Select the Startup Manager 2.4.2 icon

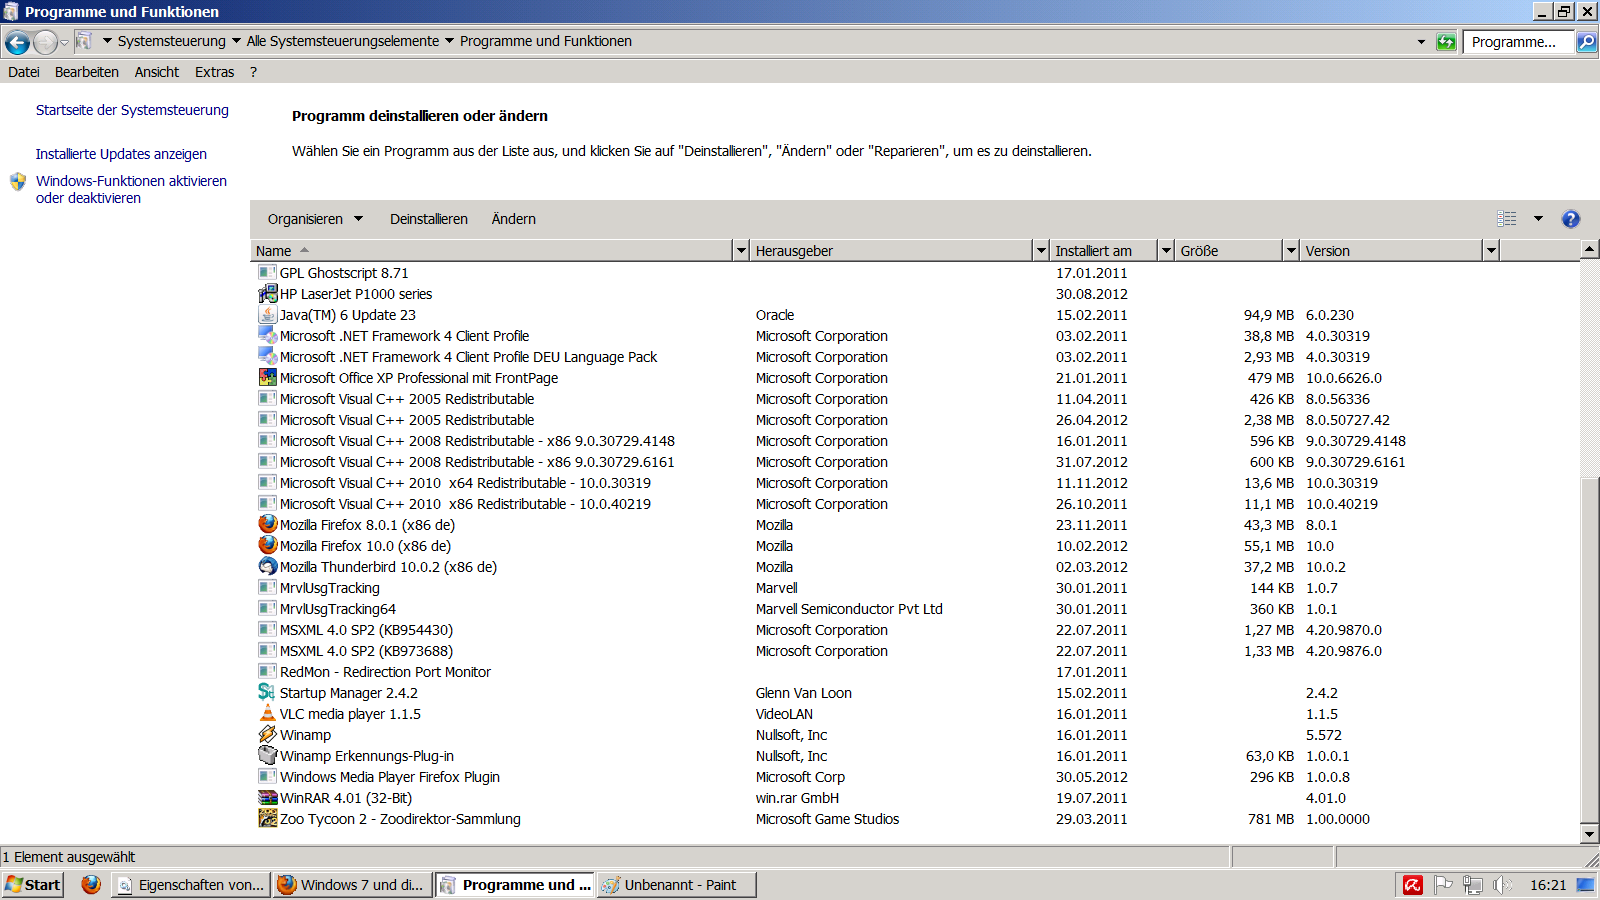[x=267, y=692]
